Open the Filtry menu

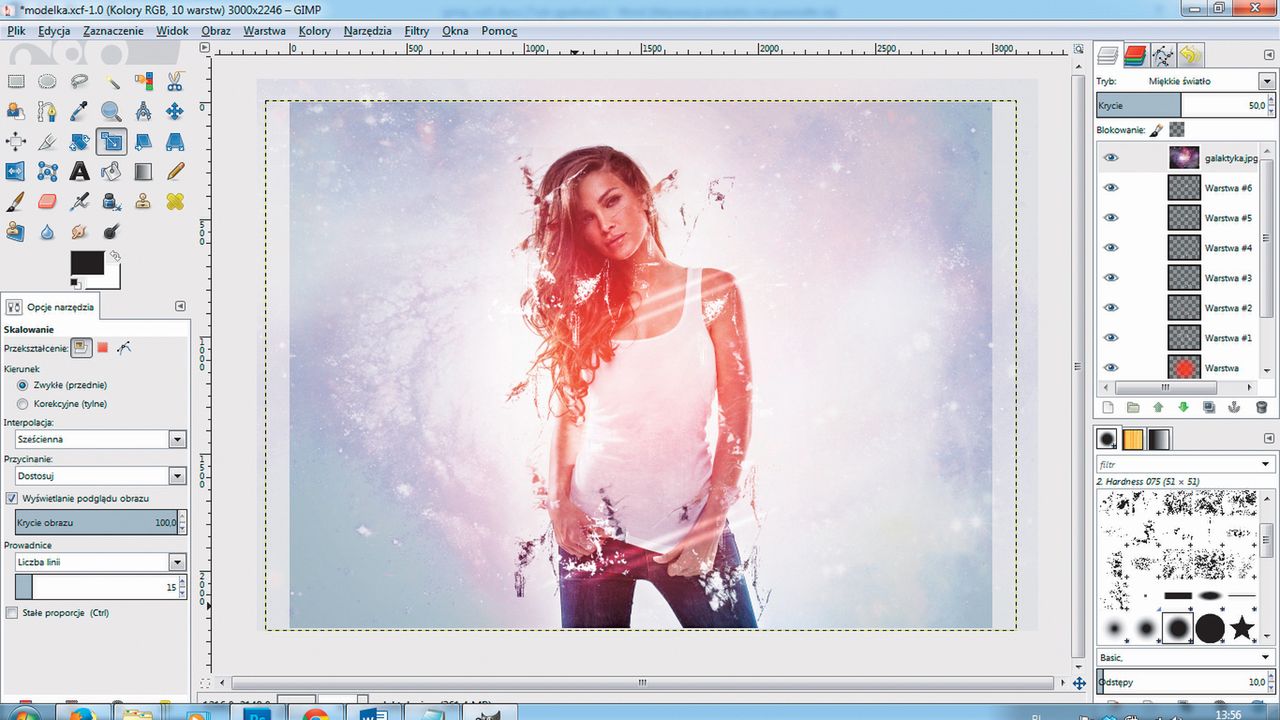(417, 31)
